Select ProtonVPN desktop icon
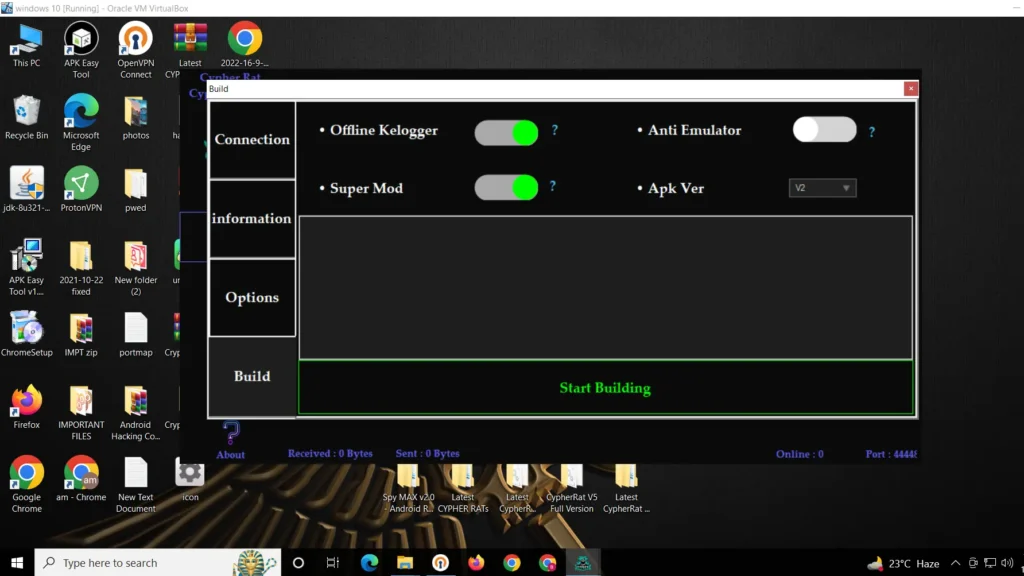 point(81,189)
